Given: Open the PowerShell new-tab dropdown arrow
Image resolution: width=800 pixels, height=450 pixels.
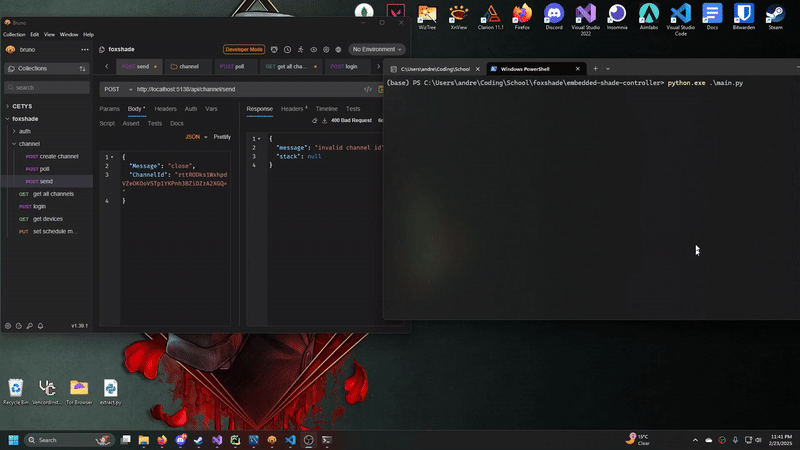Looking at the screenshot, I should [608, 69].
